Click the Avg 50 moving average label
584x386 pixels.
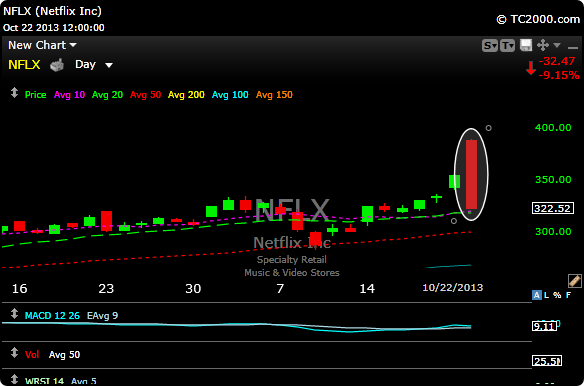(145, 95)
